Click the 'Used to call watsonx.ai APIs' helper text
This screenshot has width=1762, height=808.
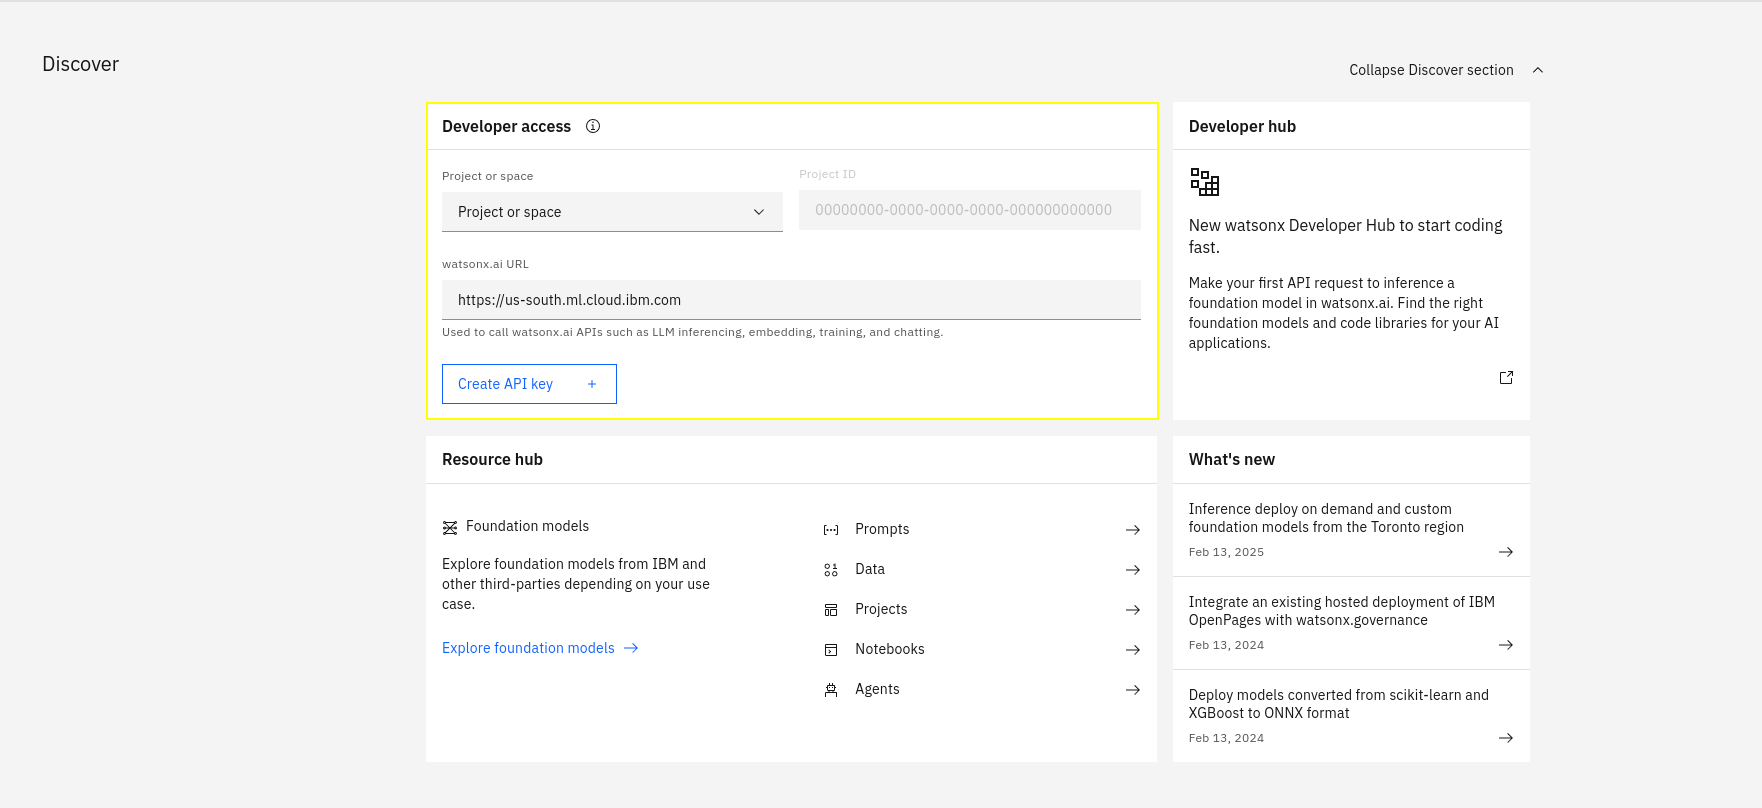(692, 332)
